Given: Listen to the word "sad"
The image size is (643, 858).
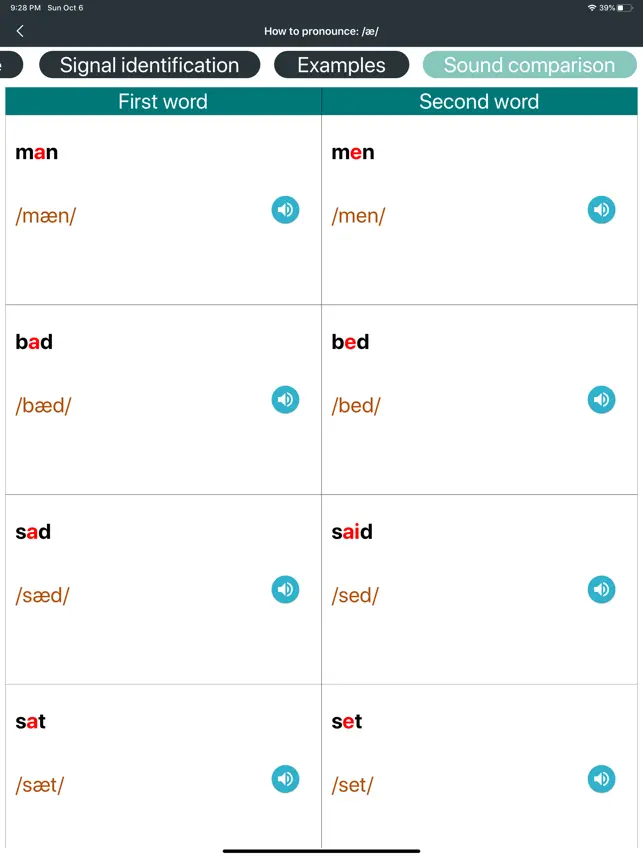Looking at the screenshot, I should [285, 590].
